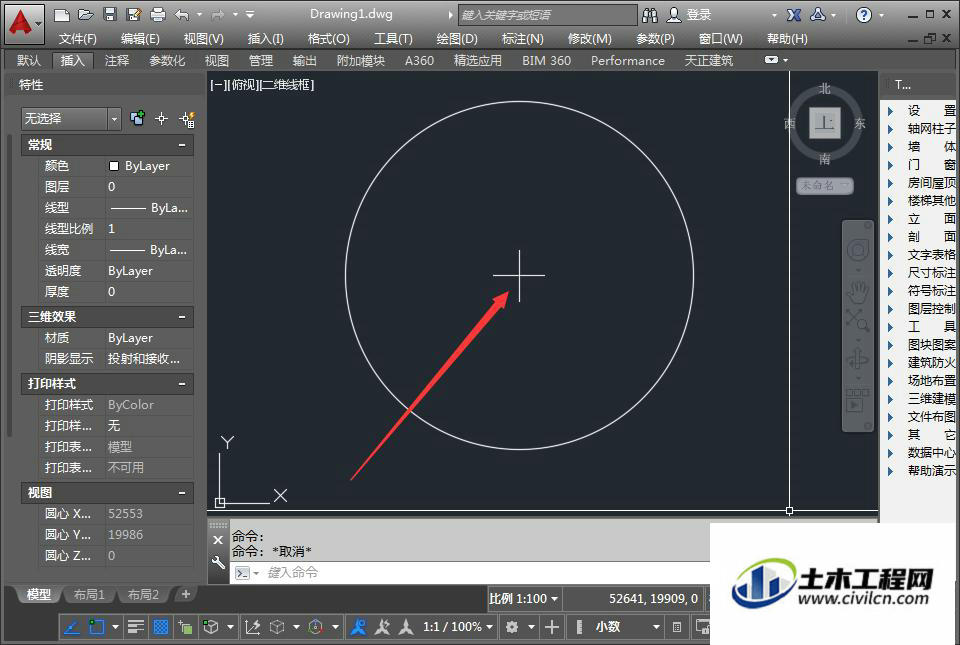Click the Help question mark icon
The image size is (960, 645).
click(x=863, y=15)
